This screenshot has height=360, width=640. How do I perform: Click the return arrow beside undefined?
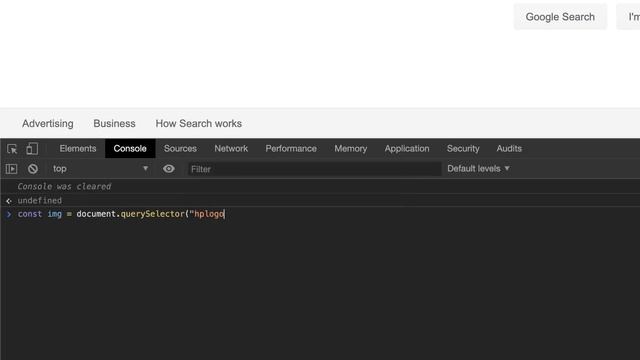9,201
